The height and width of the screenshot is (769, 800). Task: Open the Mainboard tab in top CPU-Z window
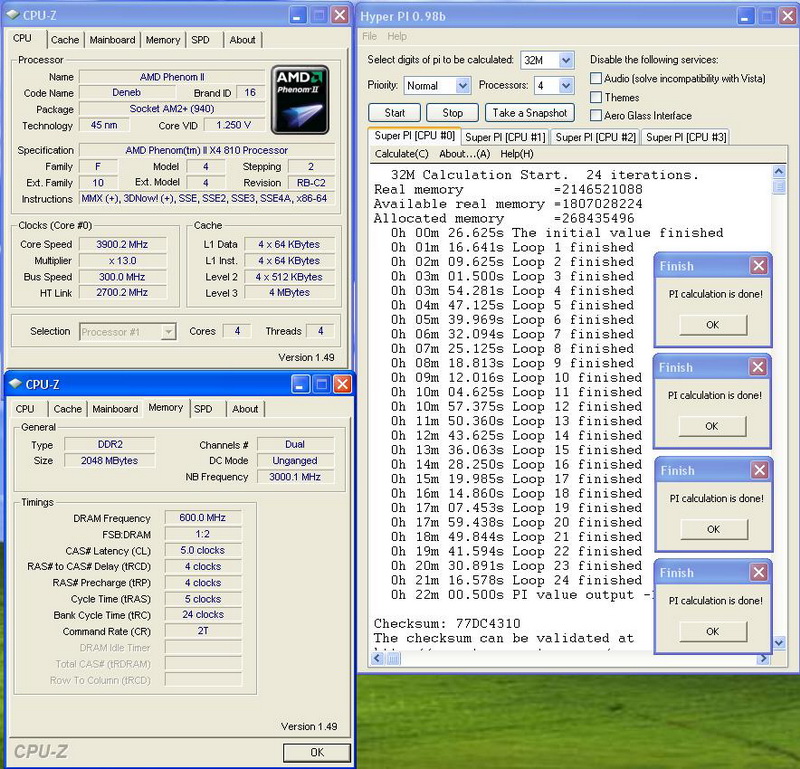tap(112, 40)
